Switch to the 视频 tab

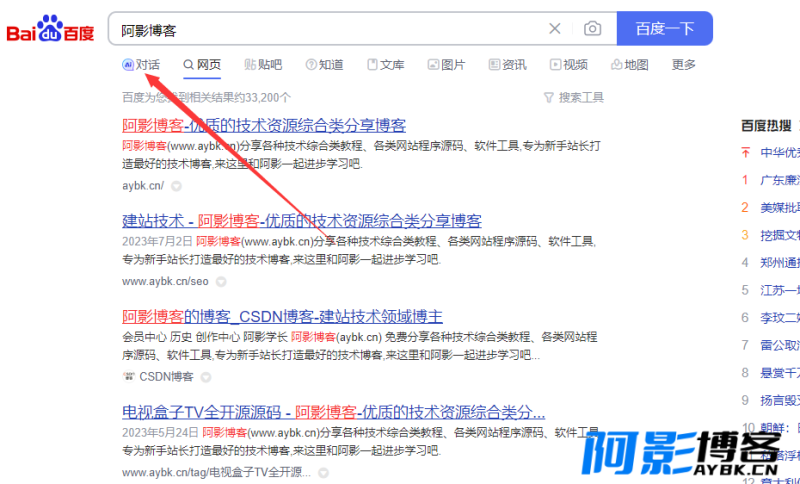coord(569,65)
